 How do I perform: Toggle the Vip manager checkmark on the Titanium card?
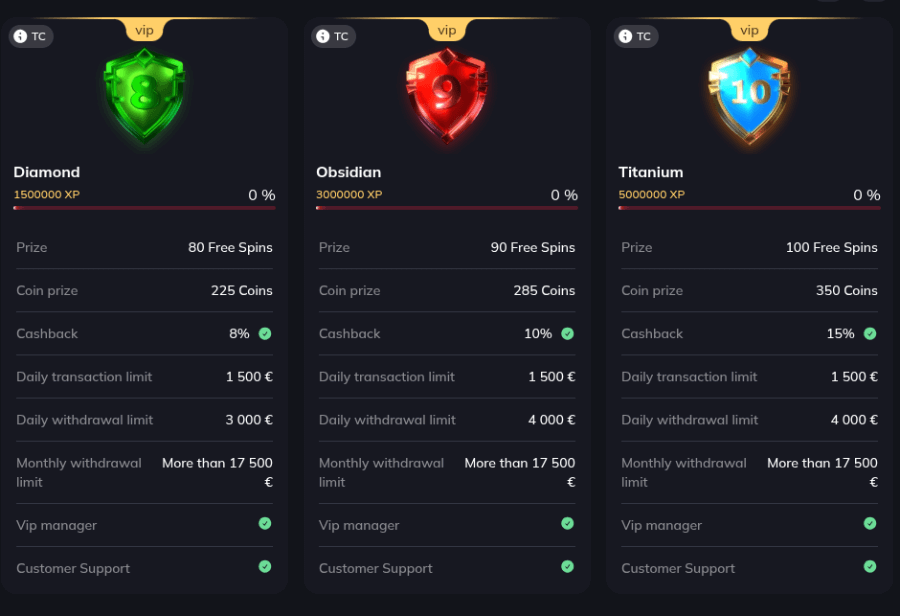[869, 524]
